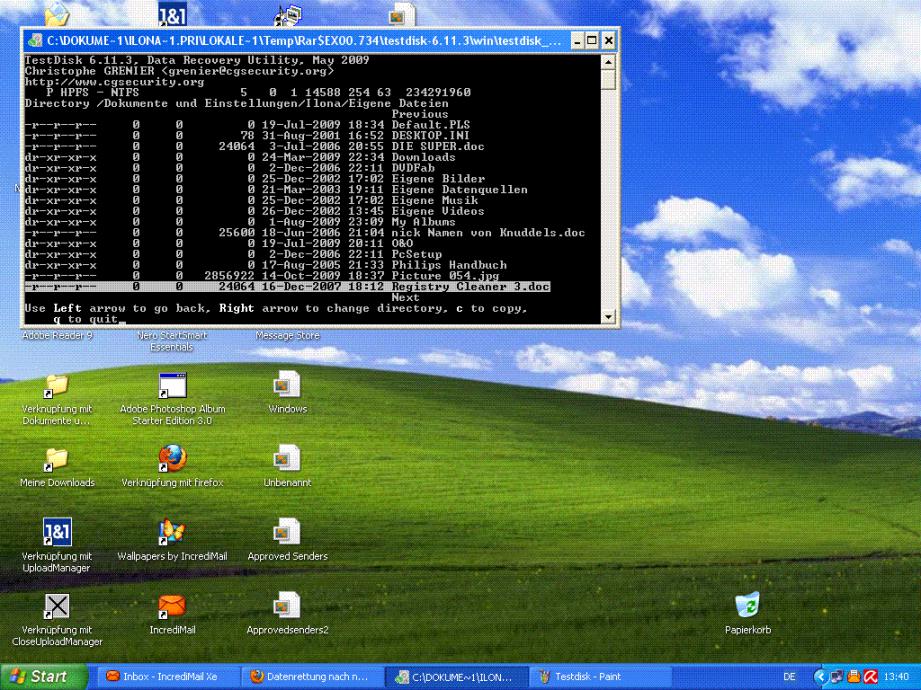Click the Directory path line in console
921x690 pixels.
pos(237,103)
